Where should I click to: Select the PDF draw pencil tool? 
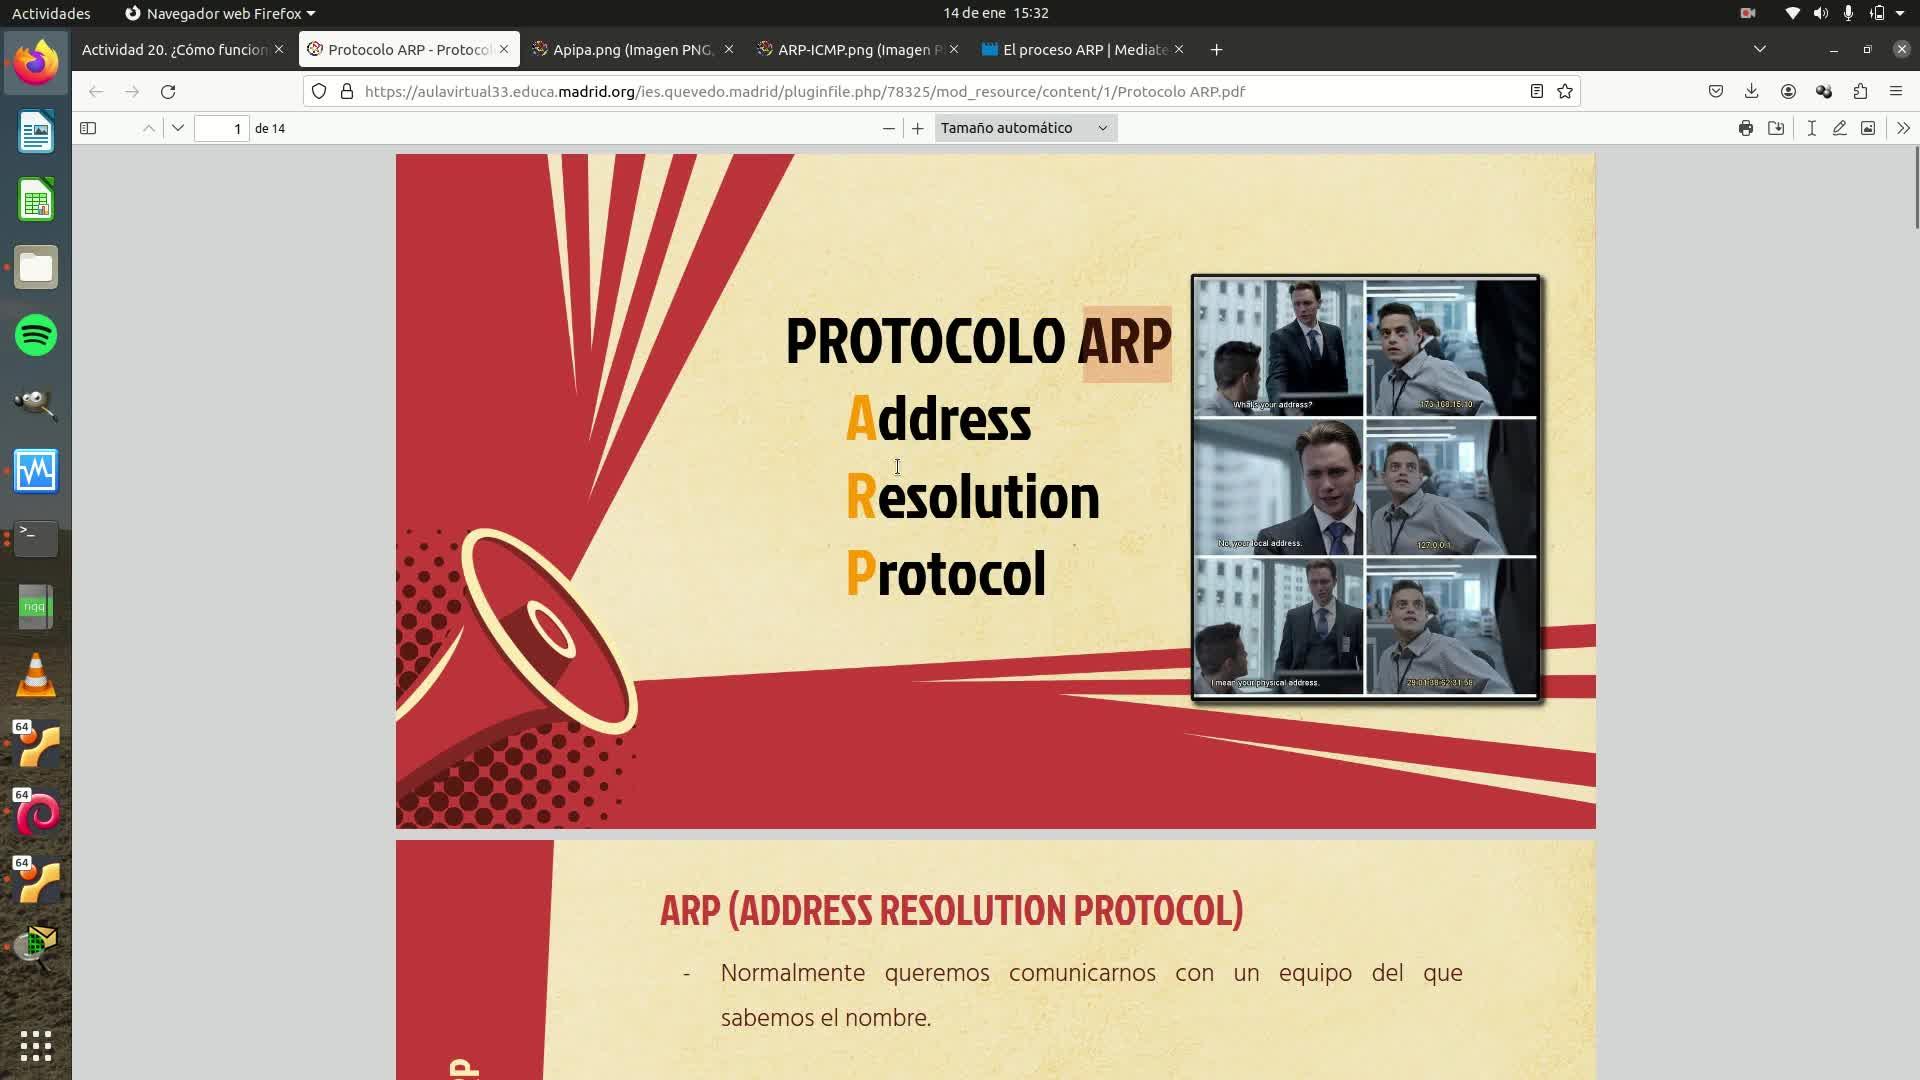pyautogui.click(x=1839, y=128)
